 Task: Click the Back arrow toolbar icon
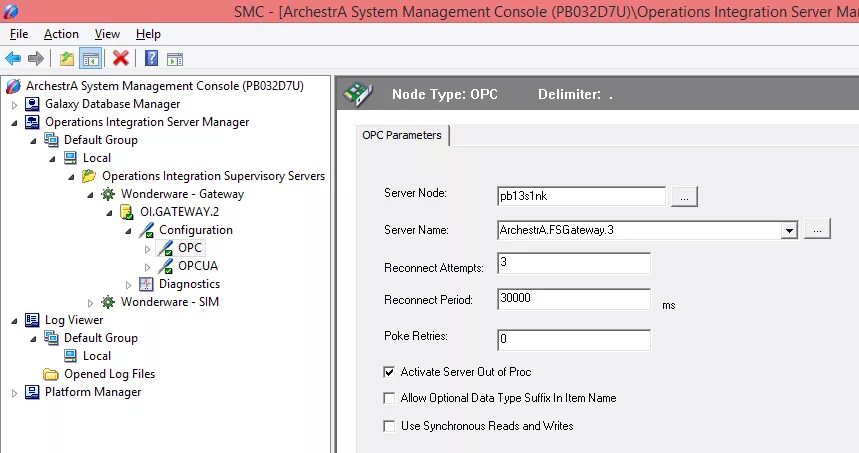13,58
